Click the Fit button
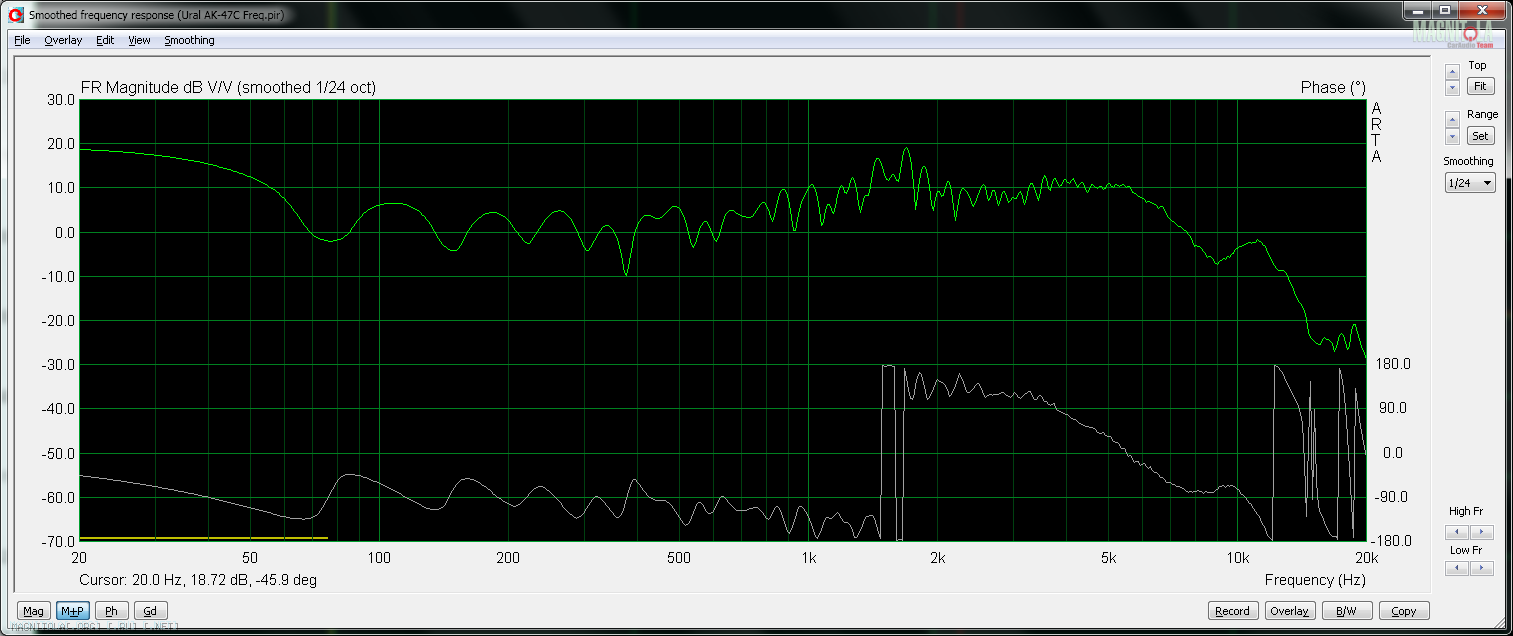This screenshot has width=1513, height=636. (x=1481, y=87)
